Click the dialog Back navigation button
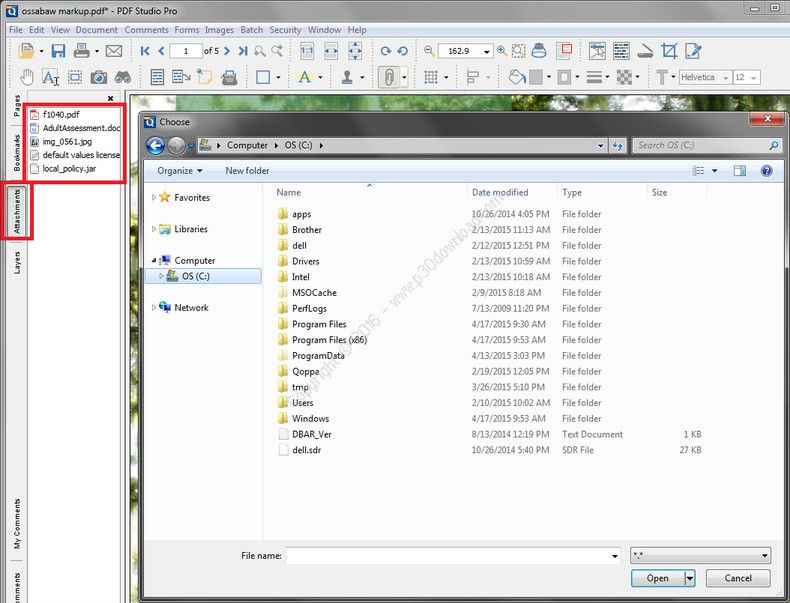Screen dimensions: 790x603 [x=156, y=146]
